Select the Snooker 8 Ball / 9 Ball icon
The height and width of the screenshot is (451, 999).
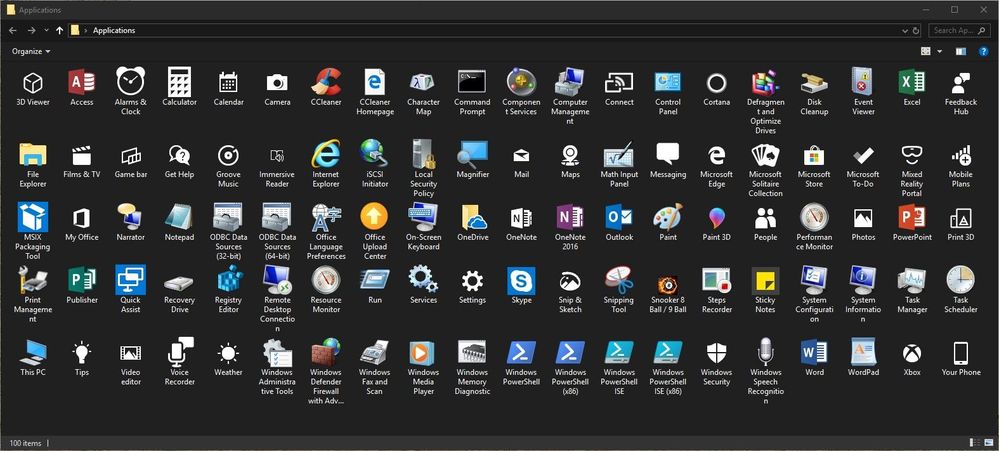(x=668, y=284)
